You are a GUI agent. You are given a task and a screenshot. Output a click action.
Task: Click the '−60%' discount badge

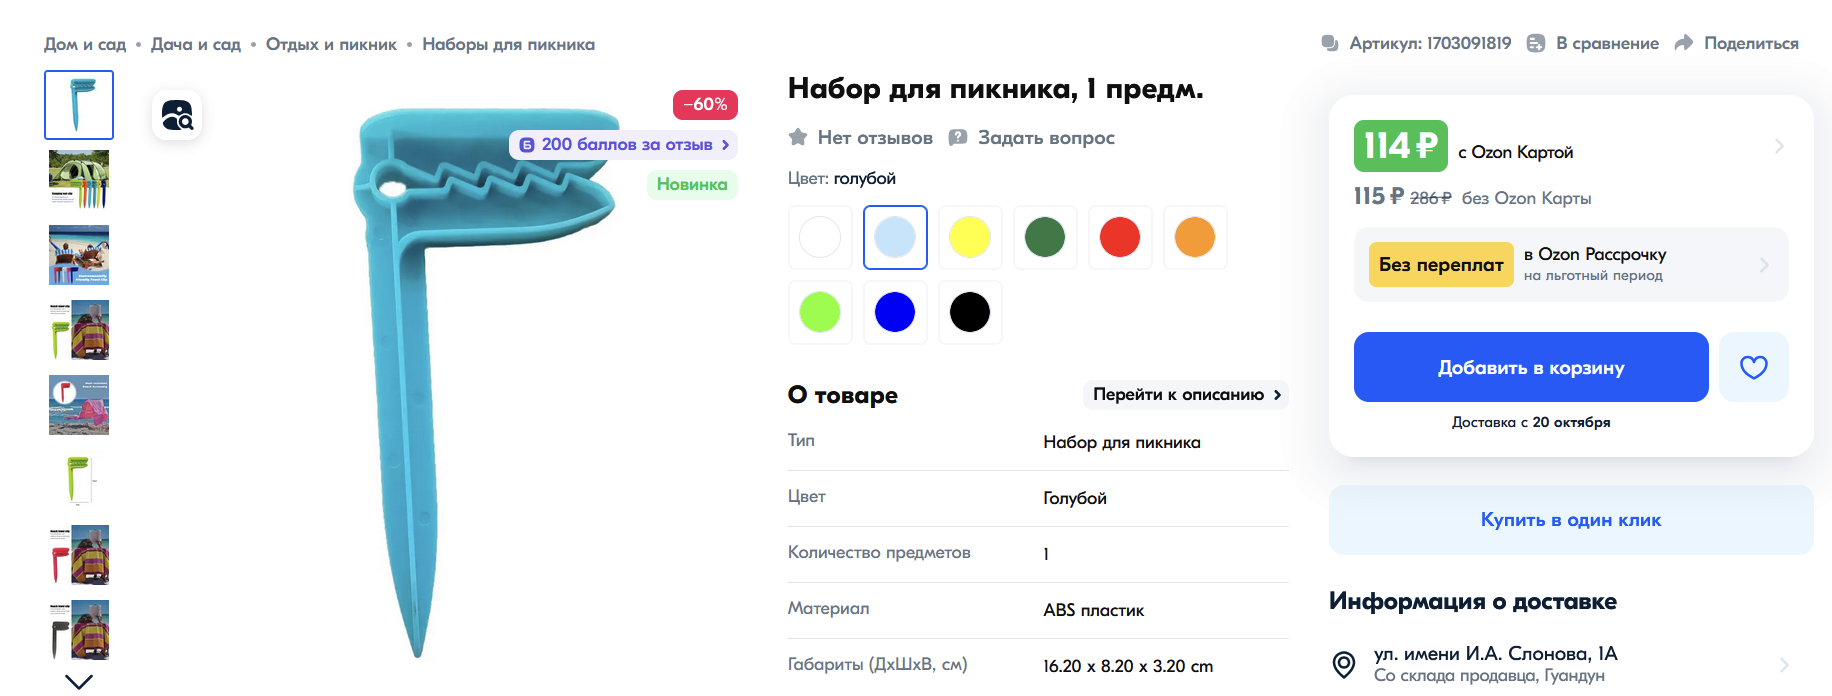click(x=705, y=105)
